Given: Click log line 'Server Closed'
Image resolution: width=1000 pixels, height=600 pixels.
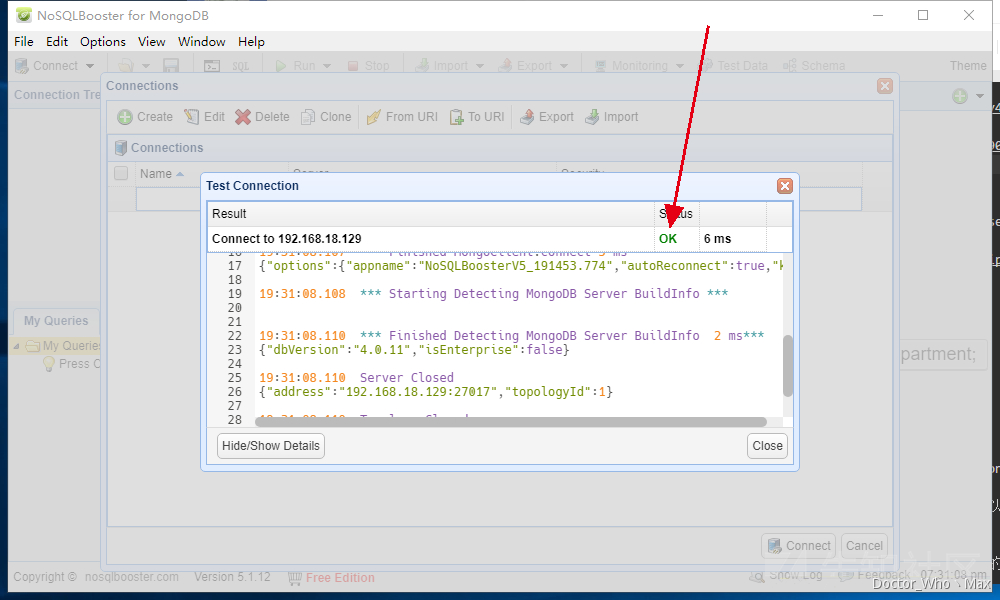Looking at the screenshot, I should click(x=357, y=377).
